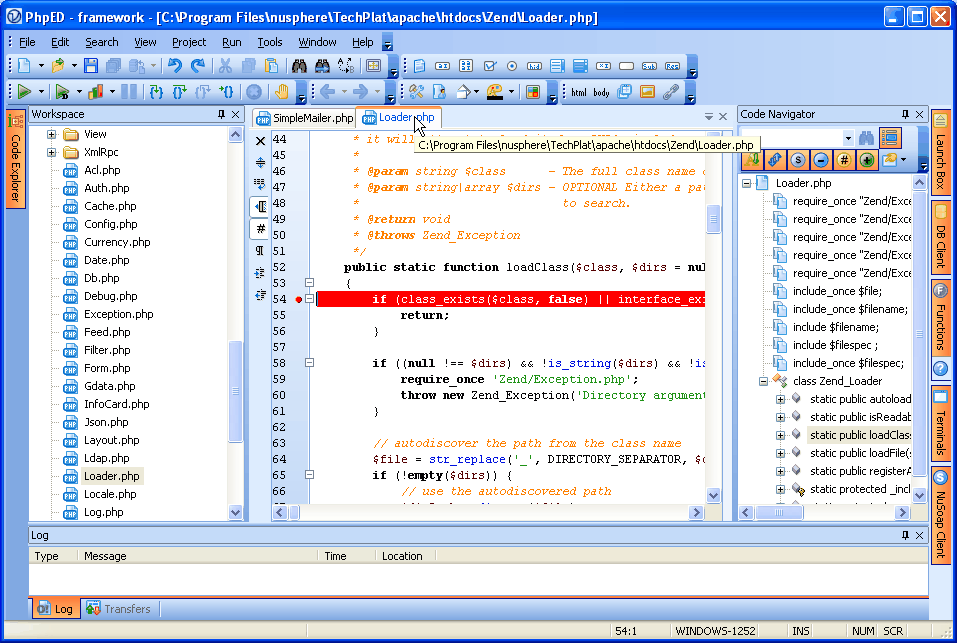This screenshot has height=643, width=957.
Task: Toggle the # filter in Code Navigator
Action: [844, 160]
